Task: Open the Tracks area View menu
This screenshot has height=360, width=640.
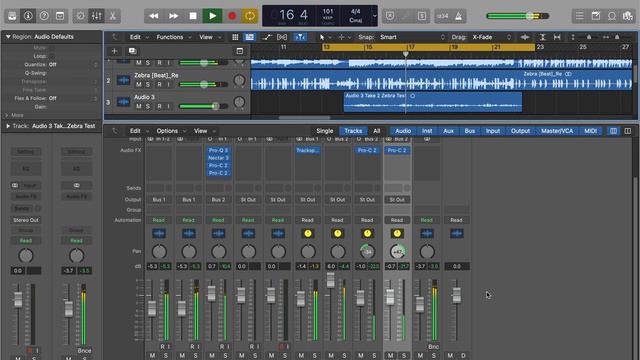Action: click(x=209, y=37)
